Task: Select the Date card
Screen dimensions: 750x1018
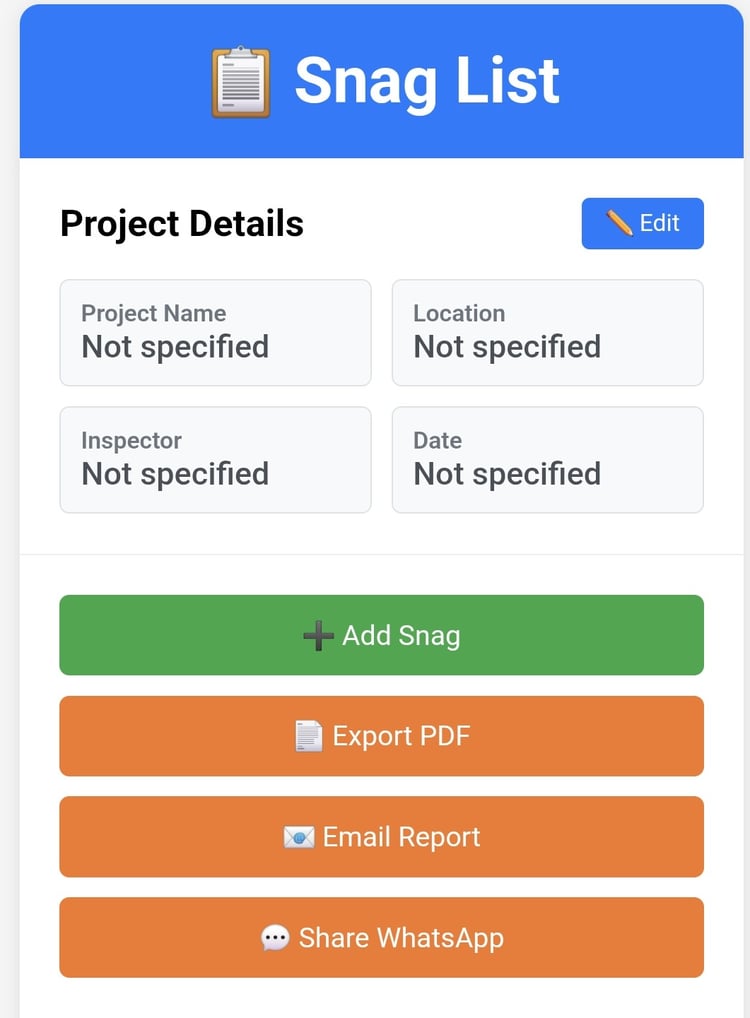Action: coord(547,459)
